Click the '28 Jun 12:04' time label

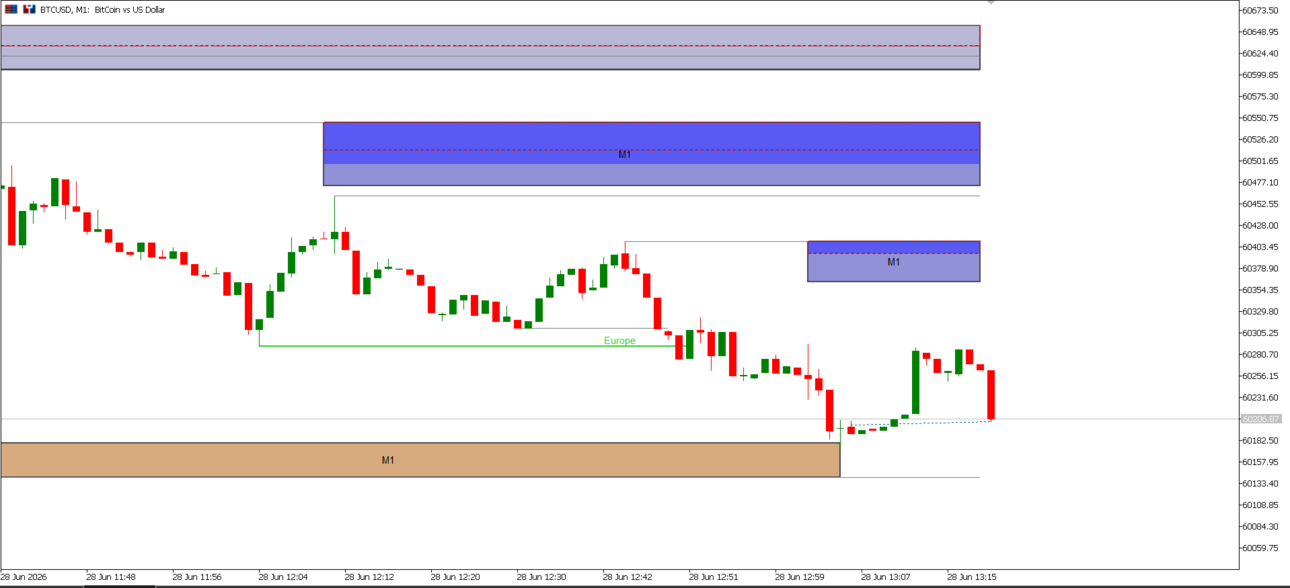click(x=283, y=577)
